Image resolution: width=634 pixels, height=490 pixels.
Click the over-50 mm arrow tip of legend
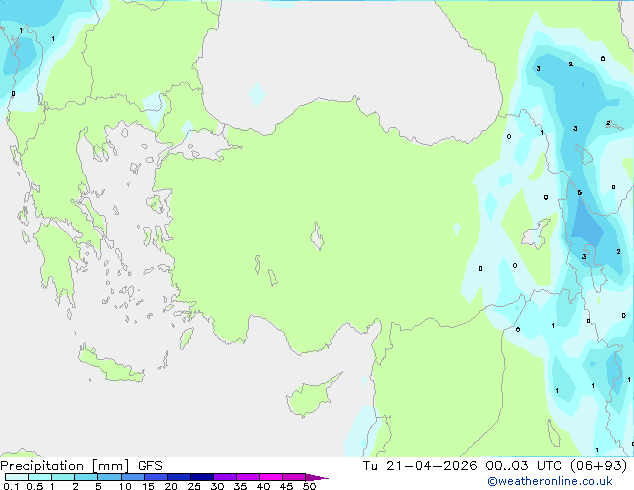(x=317, y=477)
